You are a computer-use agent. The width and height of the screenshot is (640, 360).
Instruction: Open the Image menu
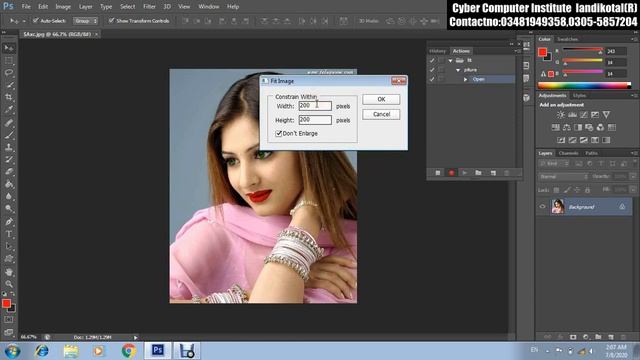(x=63, y=7)
